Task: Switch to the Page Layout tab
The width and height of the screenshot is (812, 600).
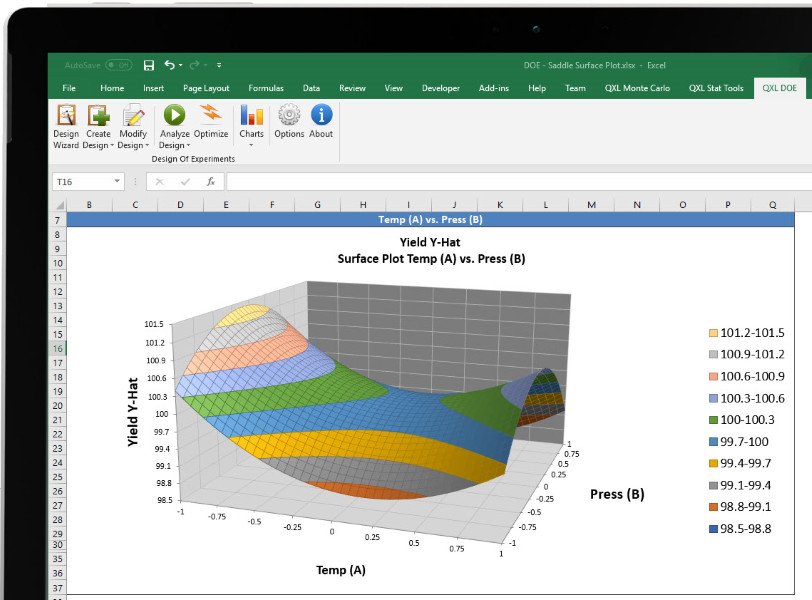Action: pos(206,88)
